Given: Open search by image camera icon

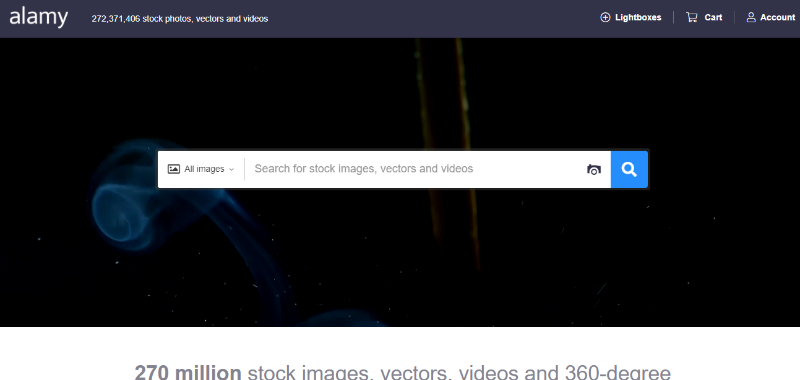Looking at the screenshot, I should click(593, 169).
